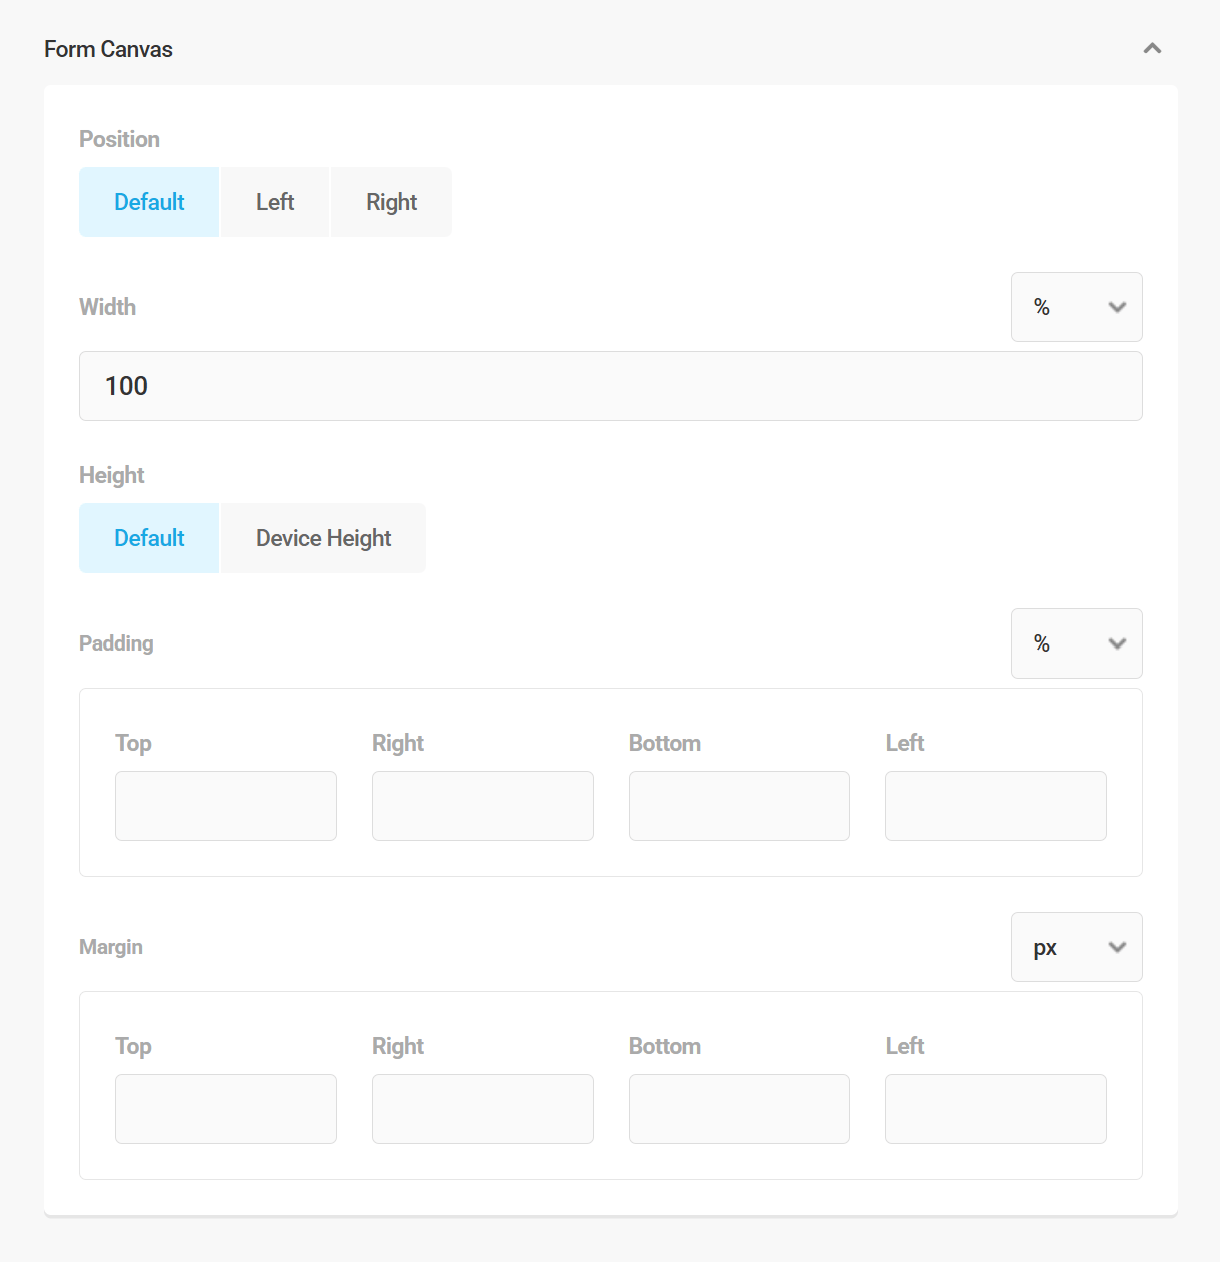The image size is (1220, 1262).
Task: Click the Margin Top input field
Action: (225, 1108)
